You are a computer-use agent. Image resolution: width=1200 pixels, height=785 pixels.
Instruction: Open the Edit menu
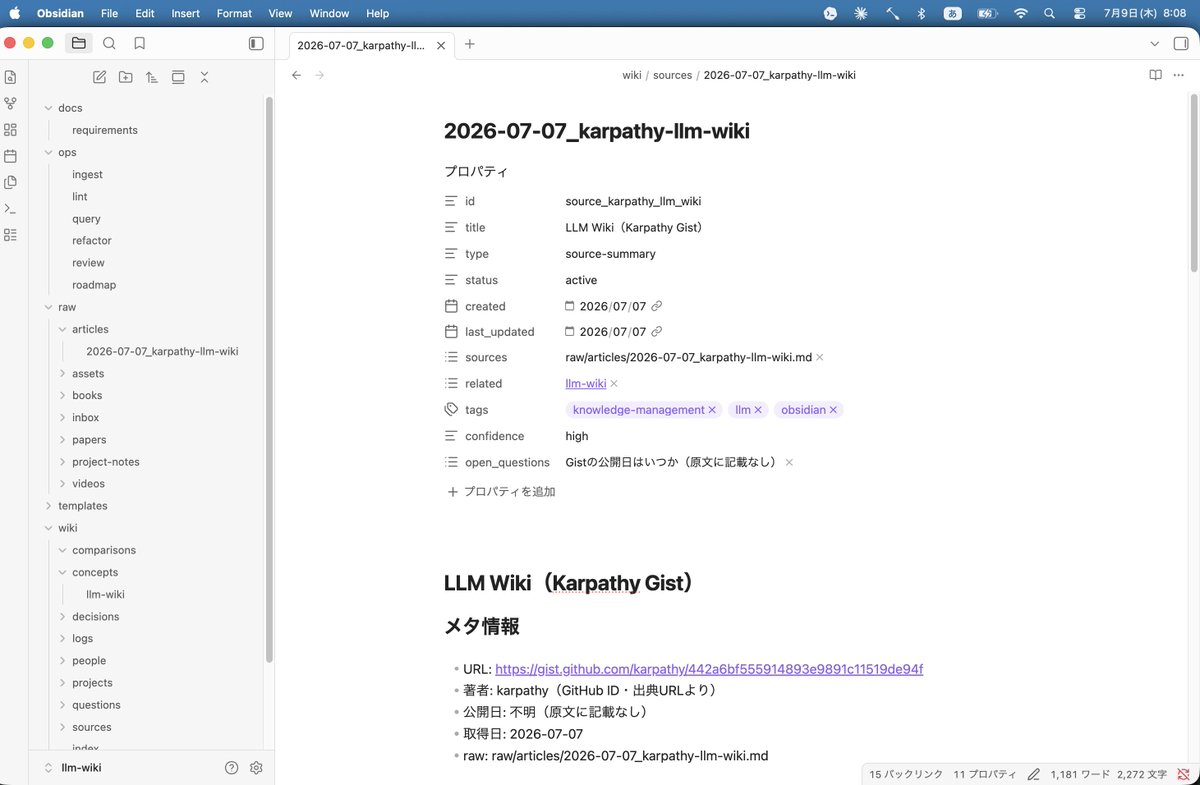pyautogui.click(x=145, y=14)
